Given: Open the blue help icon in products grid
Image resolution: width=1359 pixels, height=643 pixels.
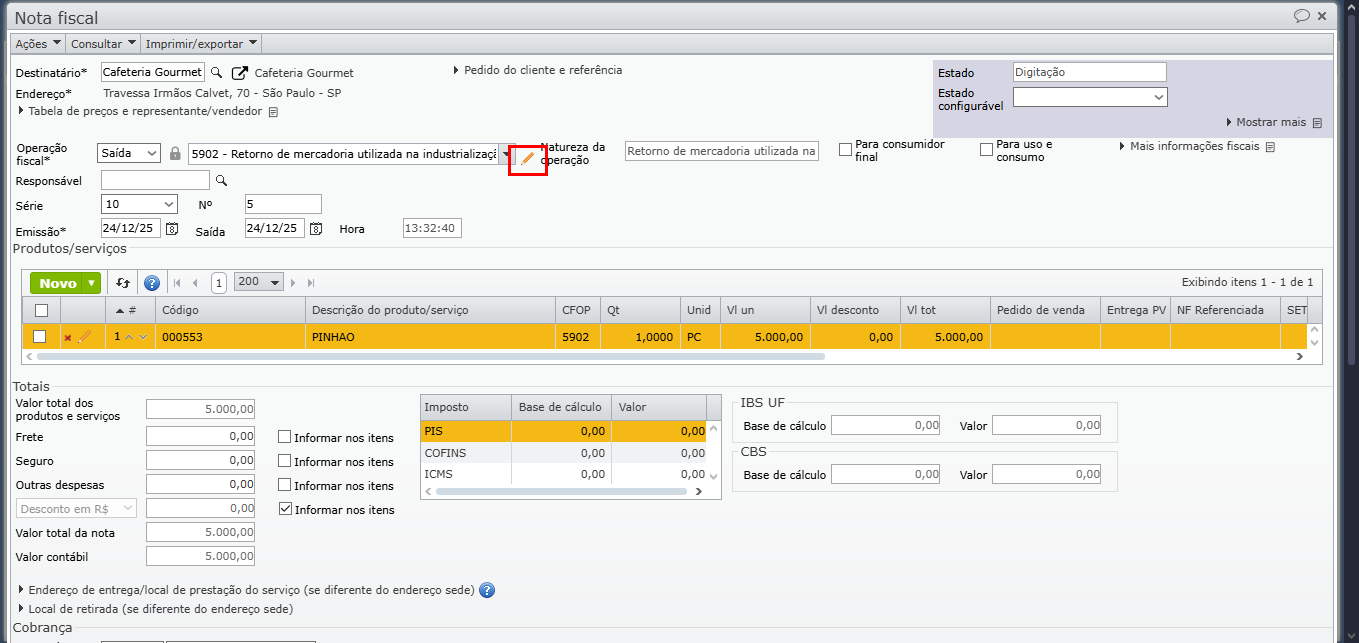Looking at the screenshot, I should (152, 283).
